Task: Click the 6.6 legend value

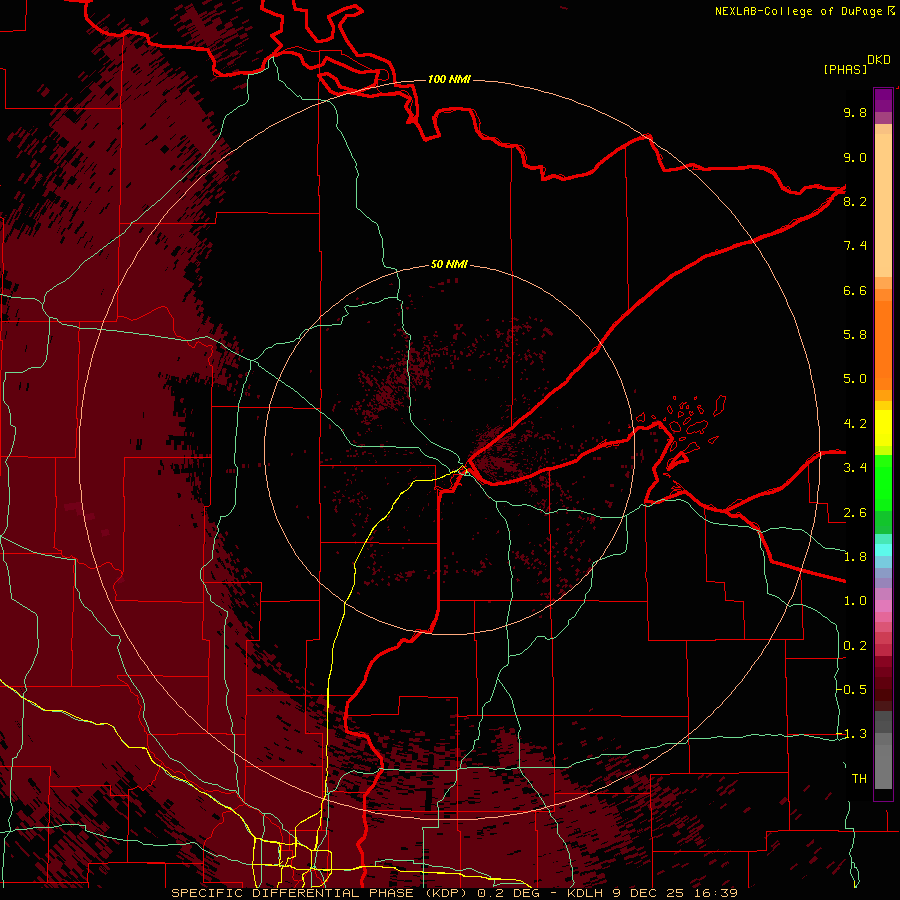Action: (855, 290)
